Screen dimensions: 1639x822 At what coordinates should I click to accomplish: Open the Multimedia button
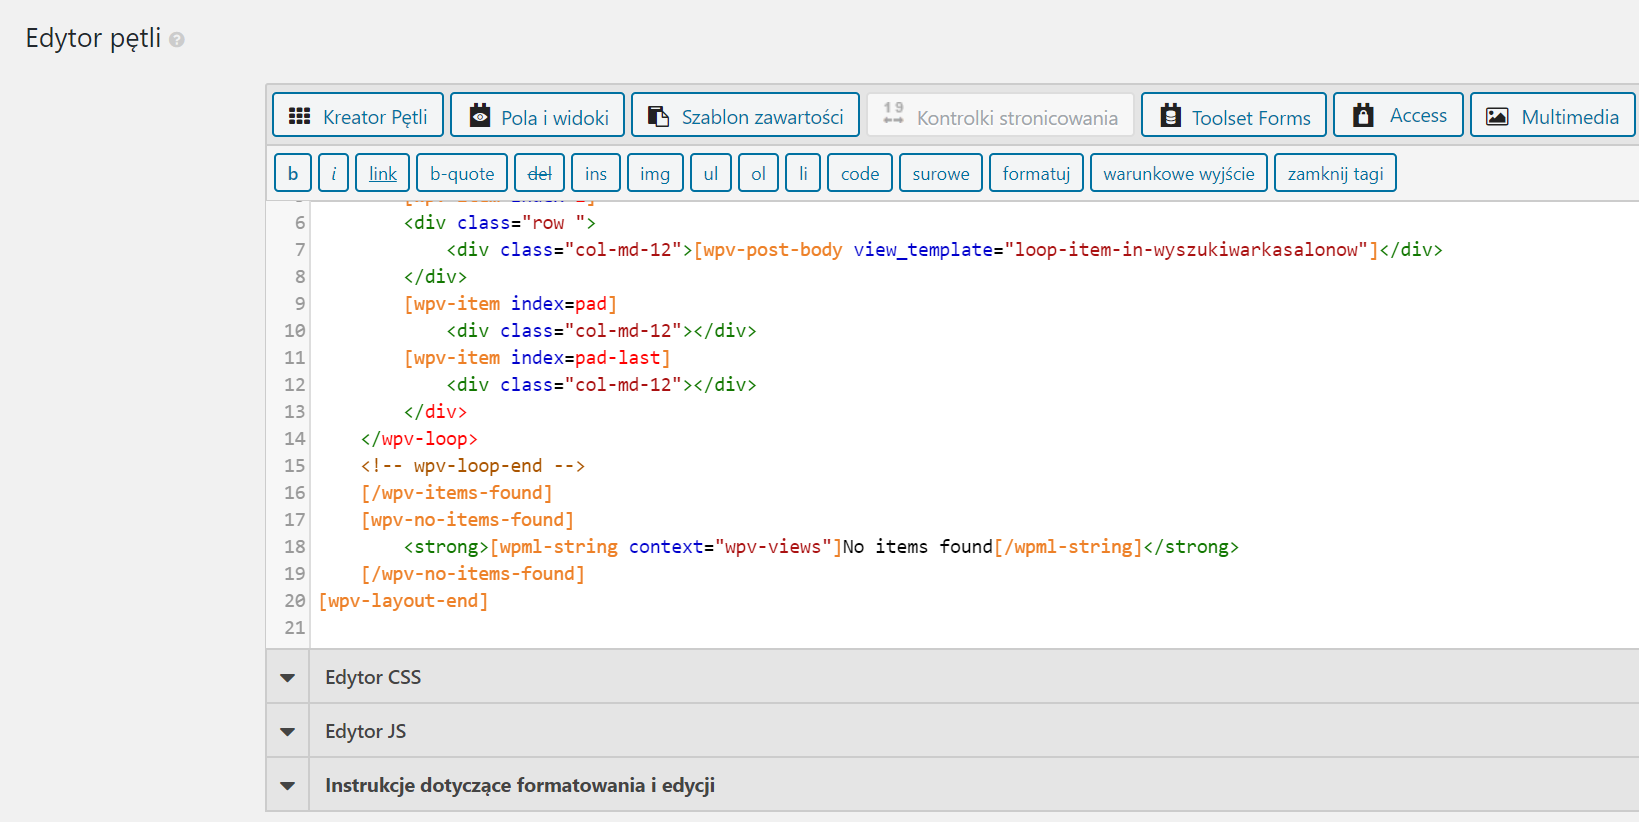pos(1553,115)
